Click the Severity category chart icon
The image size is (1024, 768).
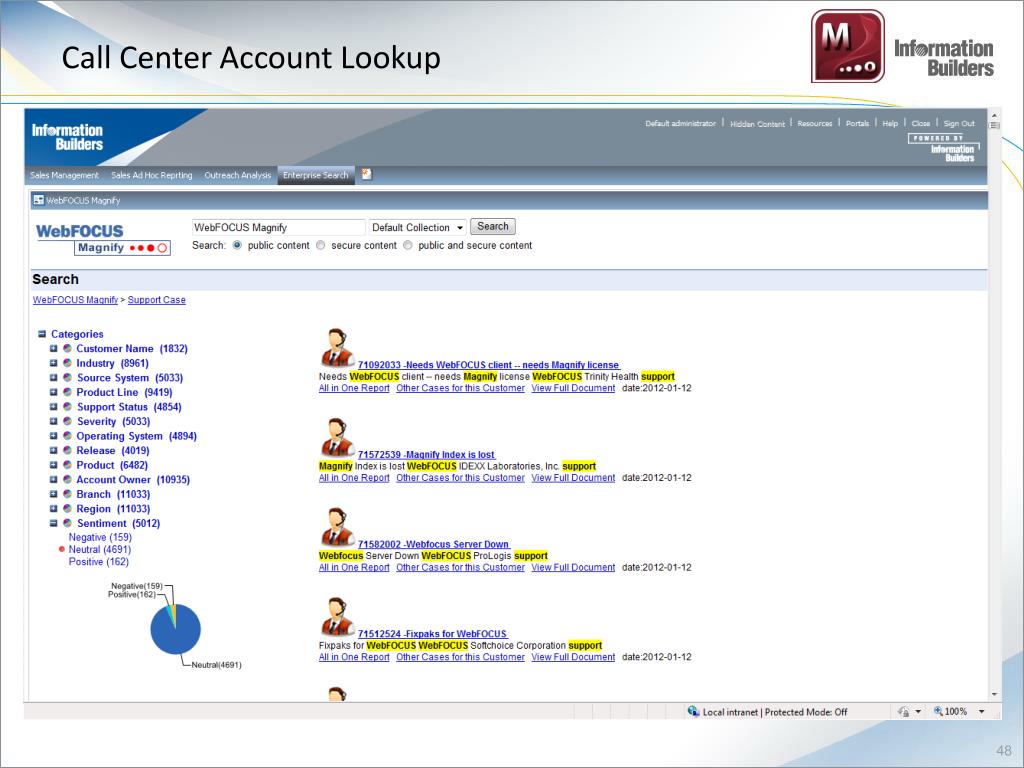67,421
